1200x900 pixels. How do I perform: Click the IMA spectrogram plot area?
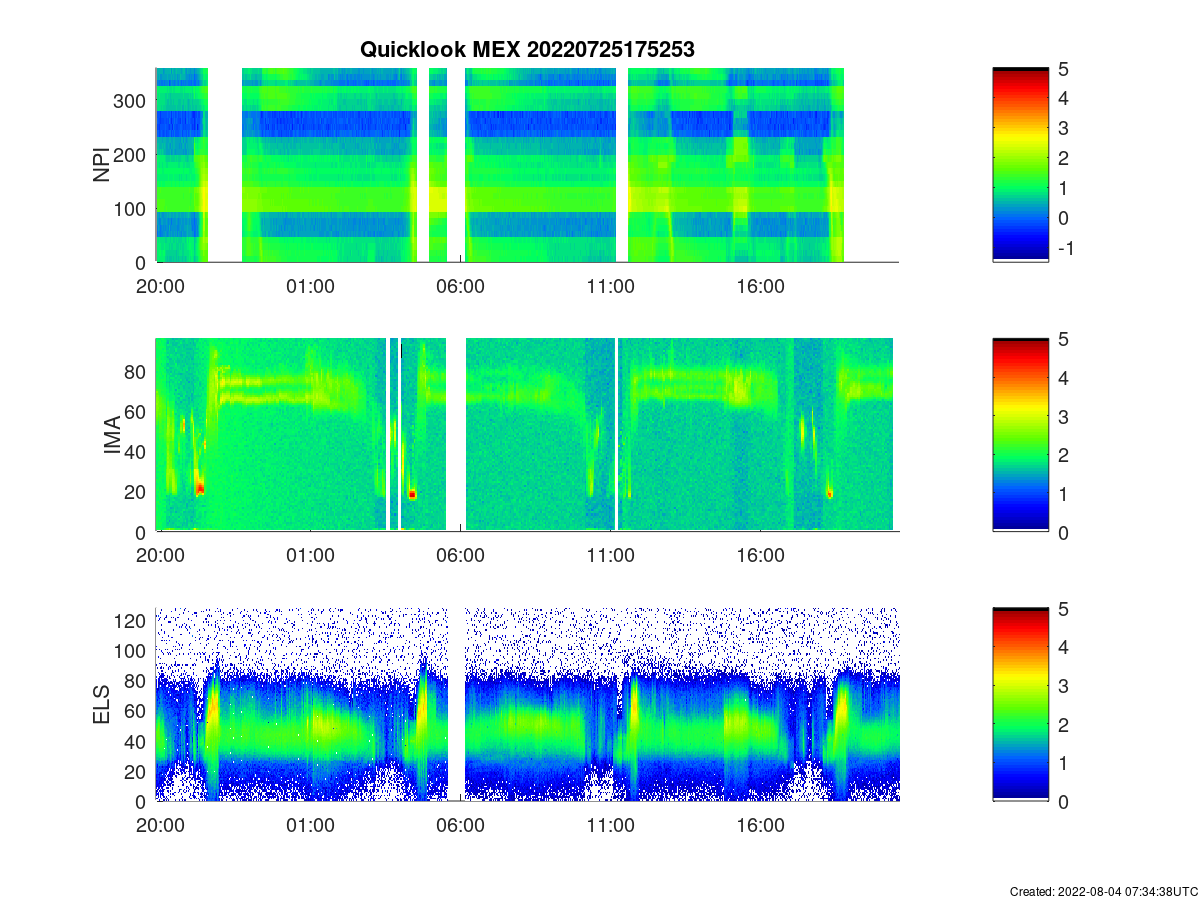click(x=527, y=434)
